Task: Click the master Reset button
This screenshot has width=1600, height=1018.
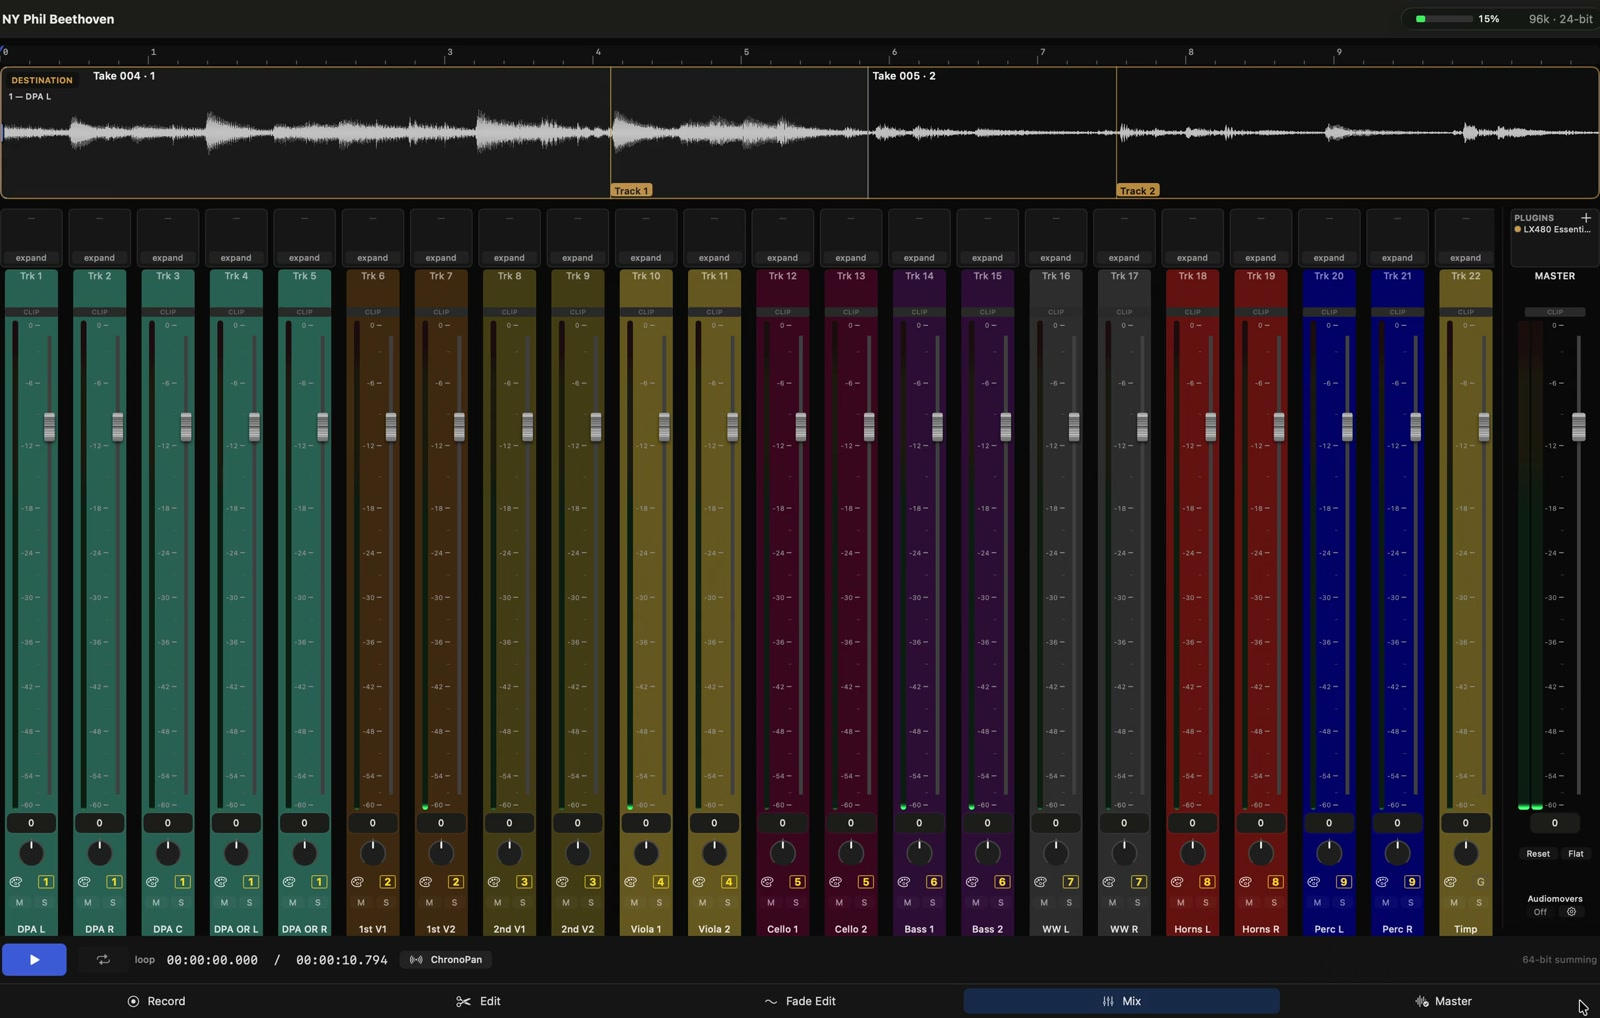Action: click(1538, 854)
